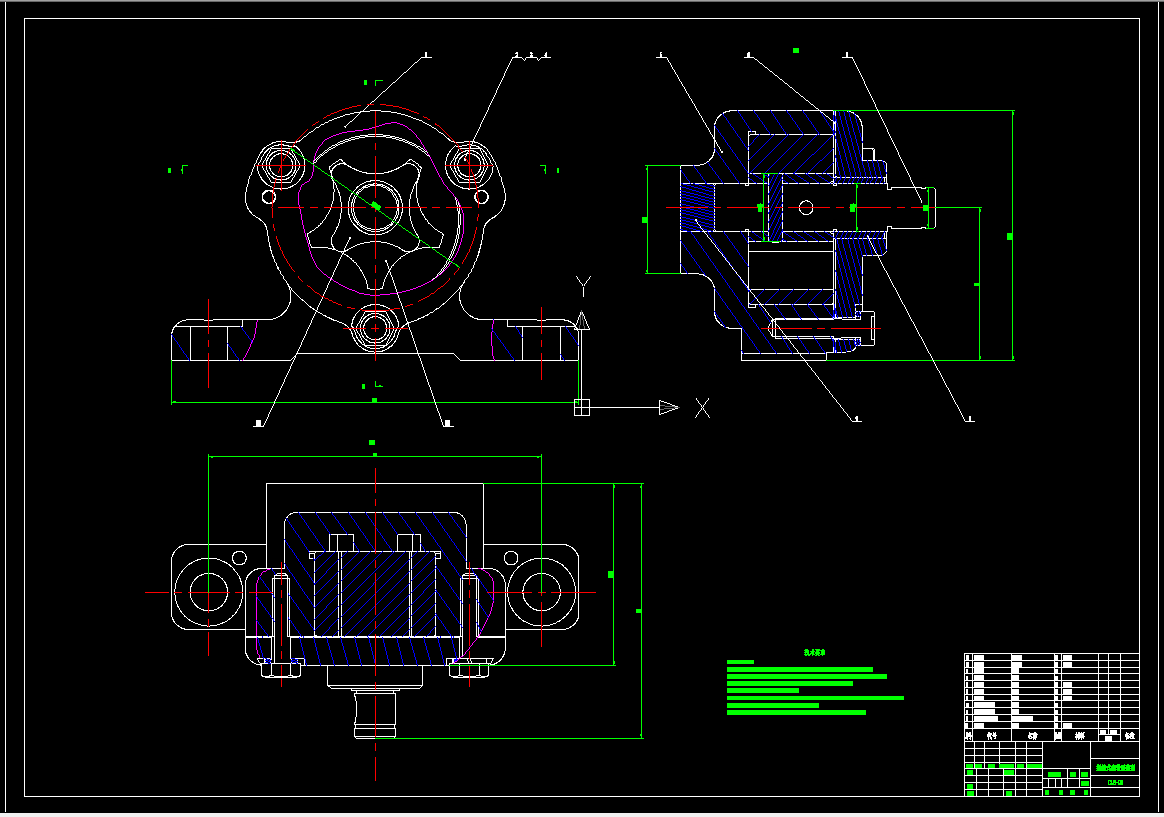Select the bottom bolt circle in the front view
This screenshot has width=1164, height=817.
[376, 327]
